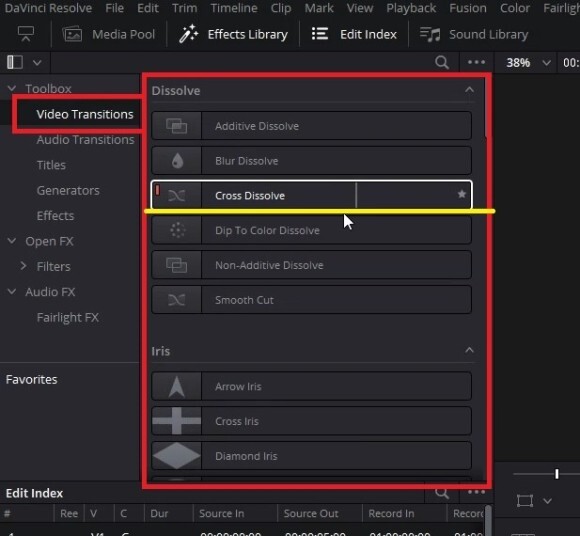Select Titles category
This screenshot has width=580, height=536.
(51, 165)
